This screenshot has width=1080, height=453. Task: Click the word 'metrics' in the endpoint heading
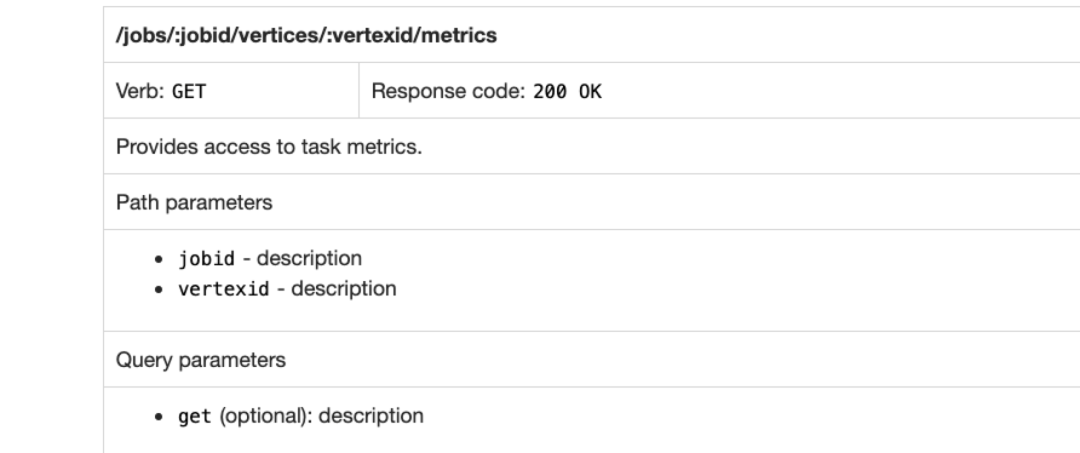[459, 35]
